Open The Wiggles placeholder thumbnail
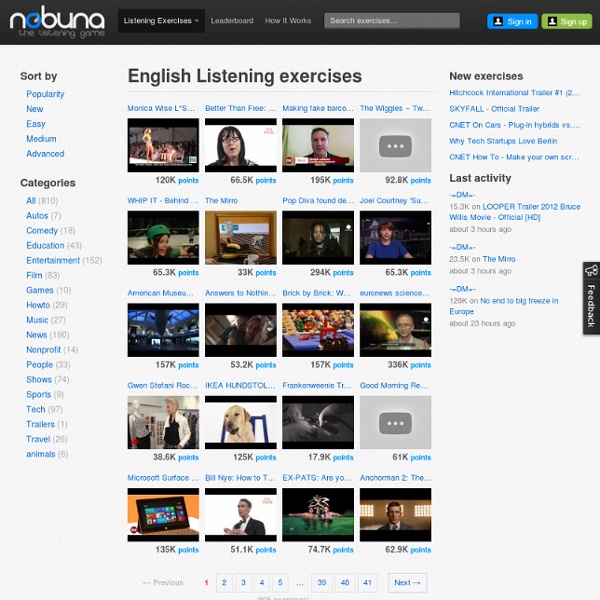The height and width of the screenshot is (600, 600). pos(395,145)
